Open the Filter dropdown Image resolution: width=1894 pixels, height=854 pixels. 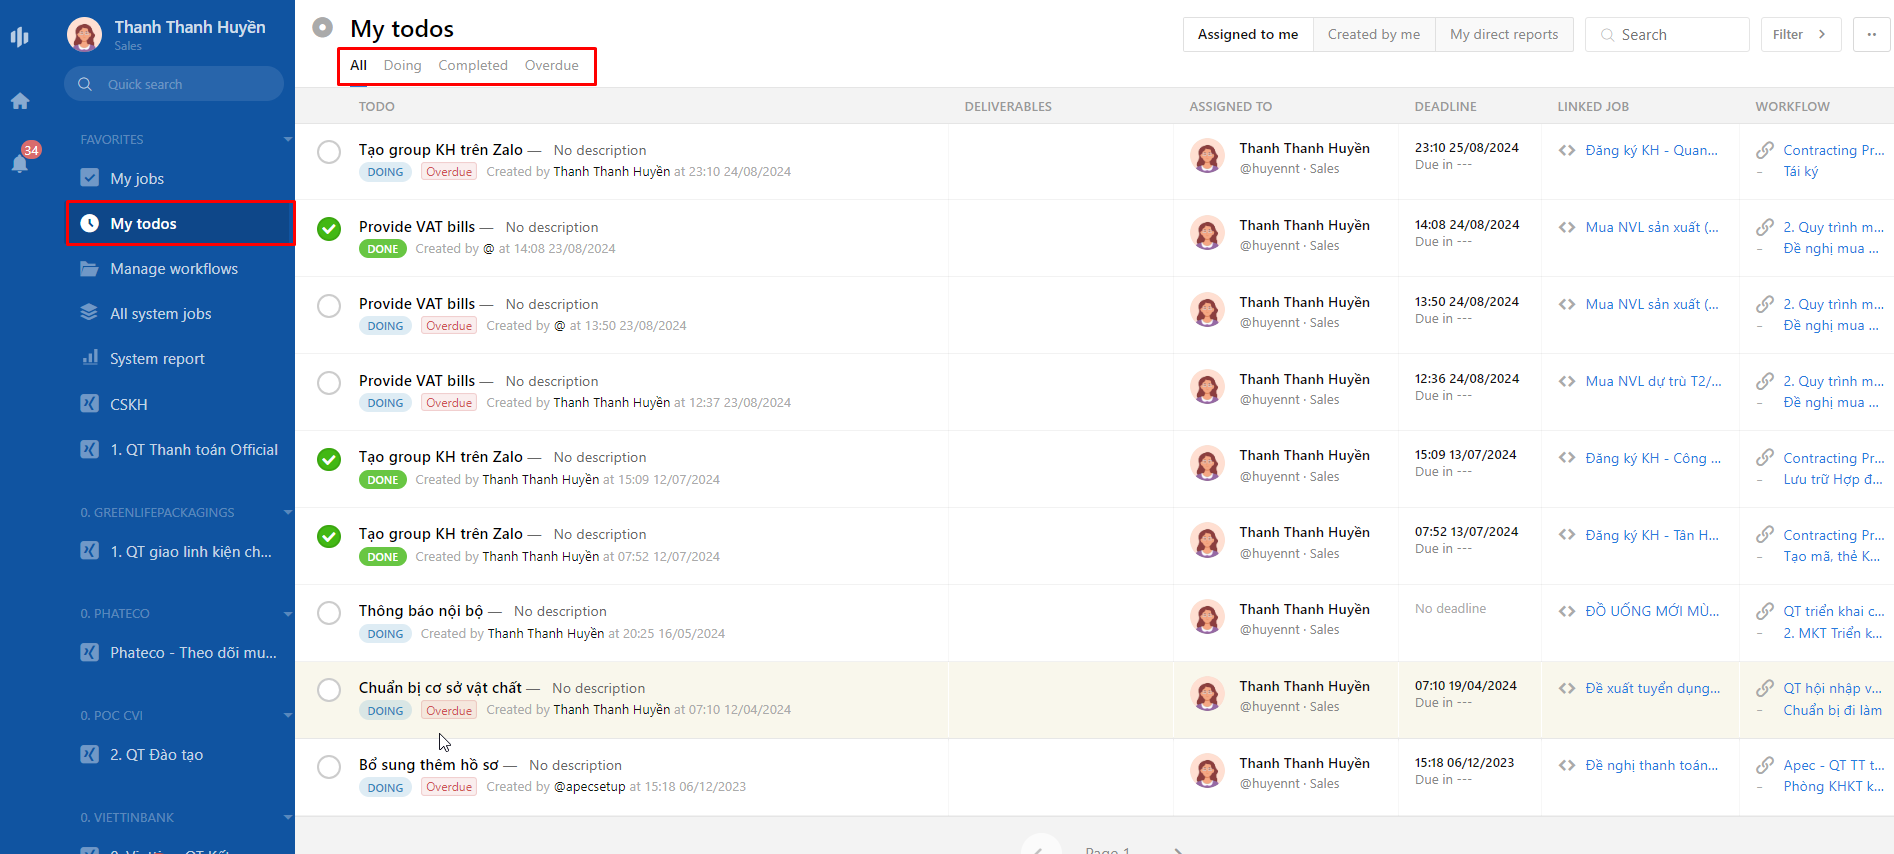tap(1800, 34)
